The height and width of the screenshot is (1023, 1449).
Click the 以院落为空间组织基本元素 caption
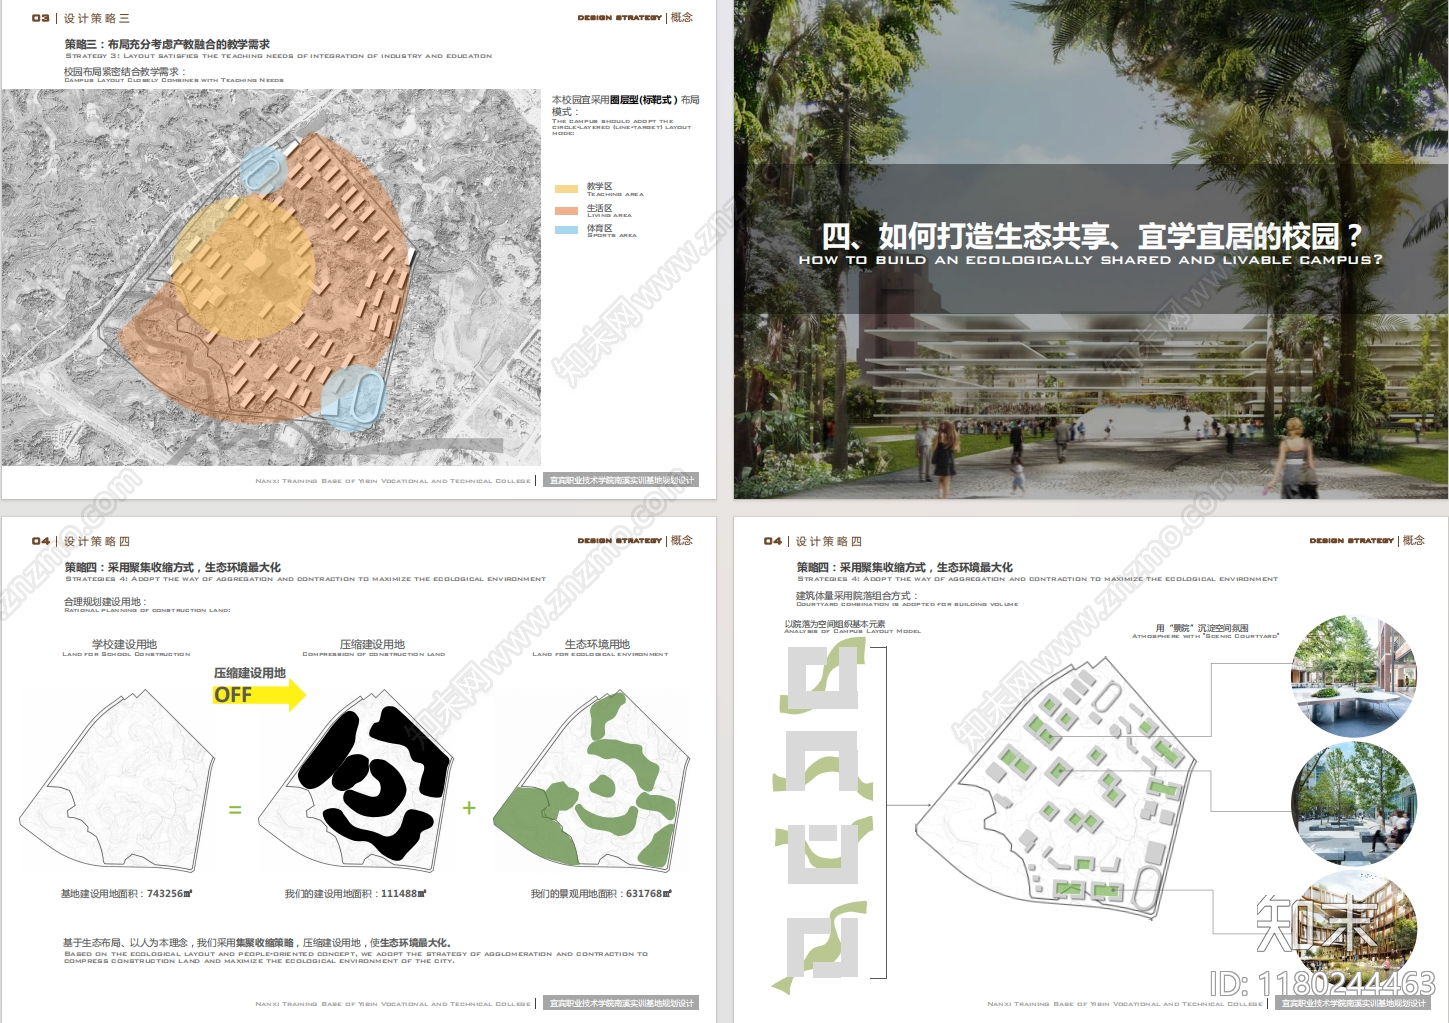coord(835,624)
